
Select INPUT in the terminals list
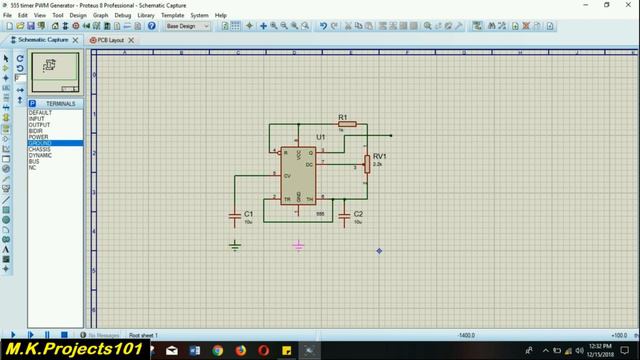click(x=56, y=119)
